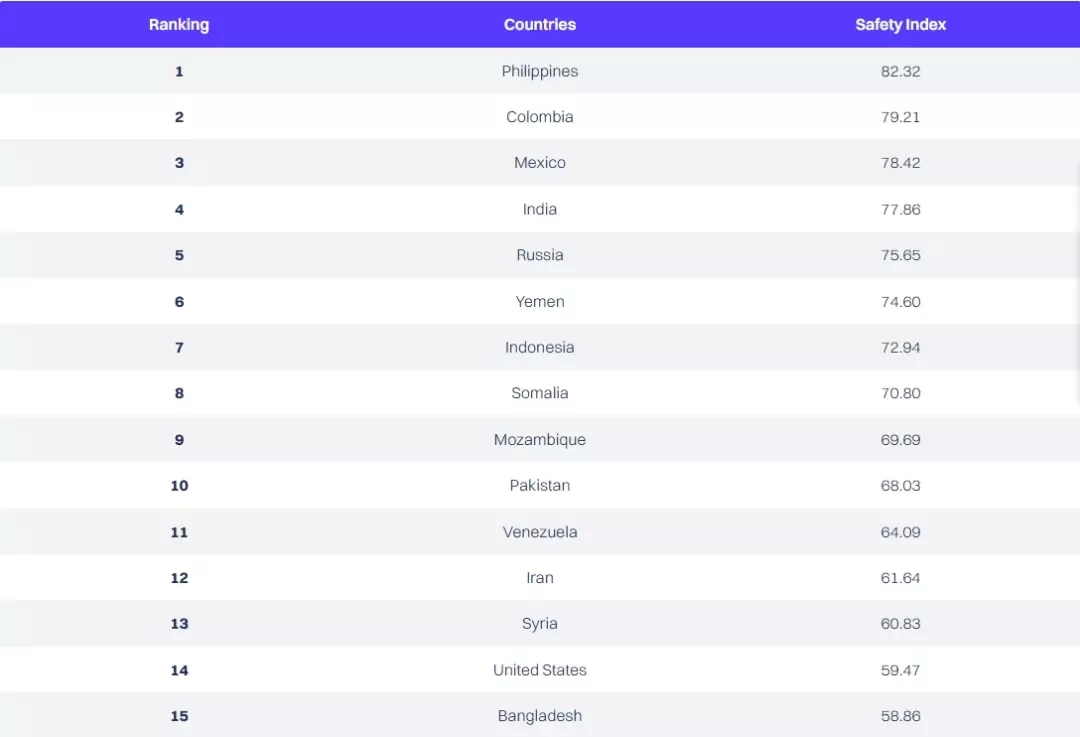This screenshot has width=1080, height=737.
Task: Click the Safety Index column header
Action: tap(900, 25)
